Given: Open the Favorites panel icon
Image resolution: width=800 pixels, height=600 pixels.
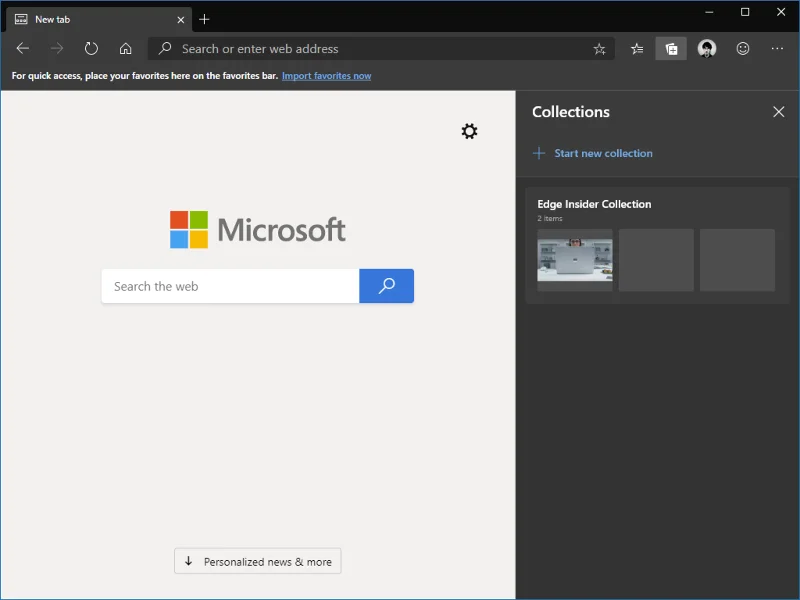Looking at the screenshot, I should 637,48.
